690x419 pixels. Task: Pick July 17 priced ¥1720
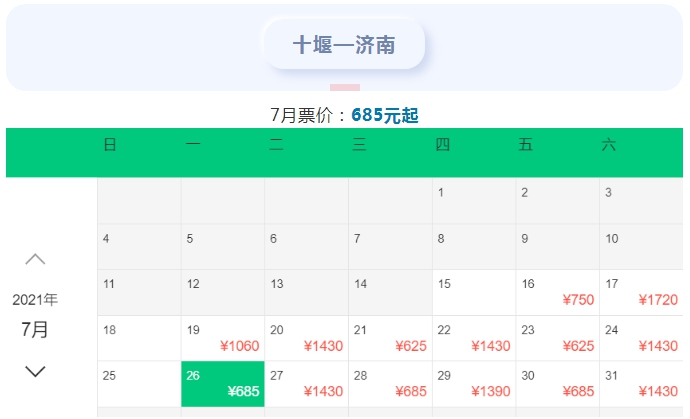tap(642, 293)
